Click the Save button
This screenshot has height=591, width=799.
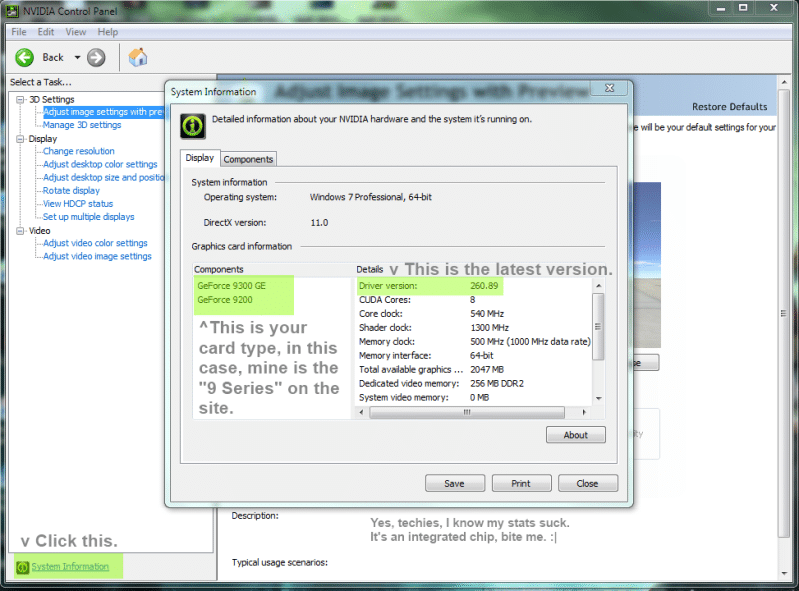point(455,483)
